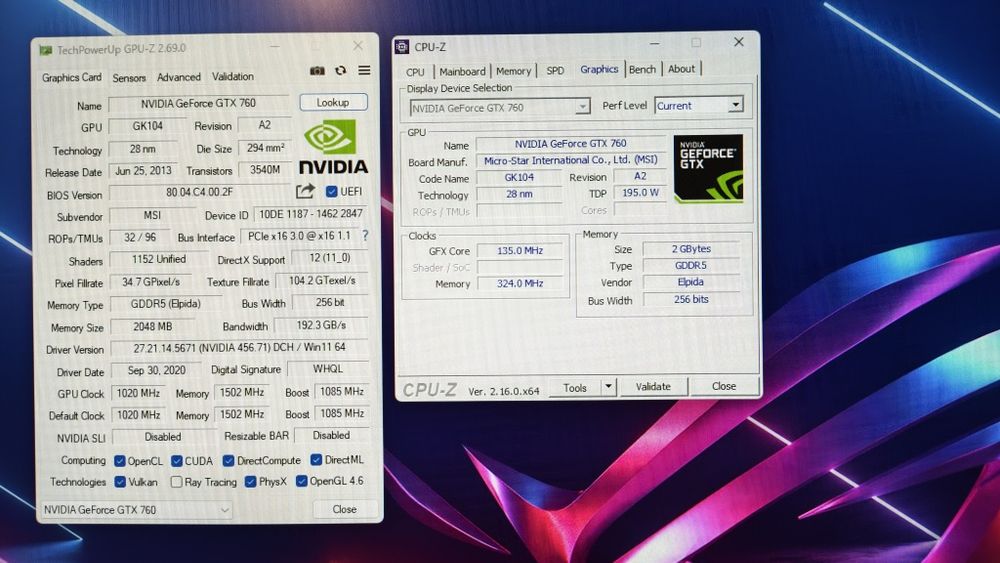Take a GPU-Z screenshot with camera icon
Screen dimensions: 1000x563
coord(317,71)
